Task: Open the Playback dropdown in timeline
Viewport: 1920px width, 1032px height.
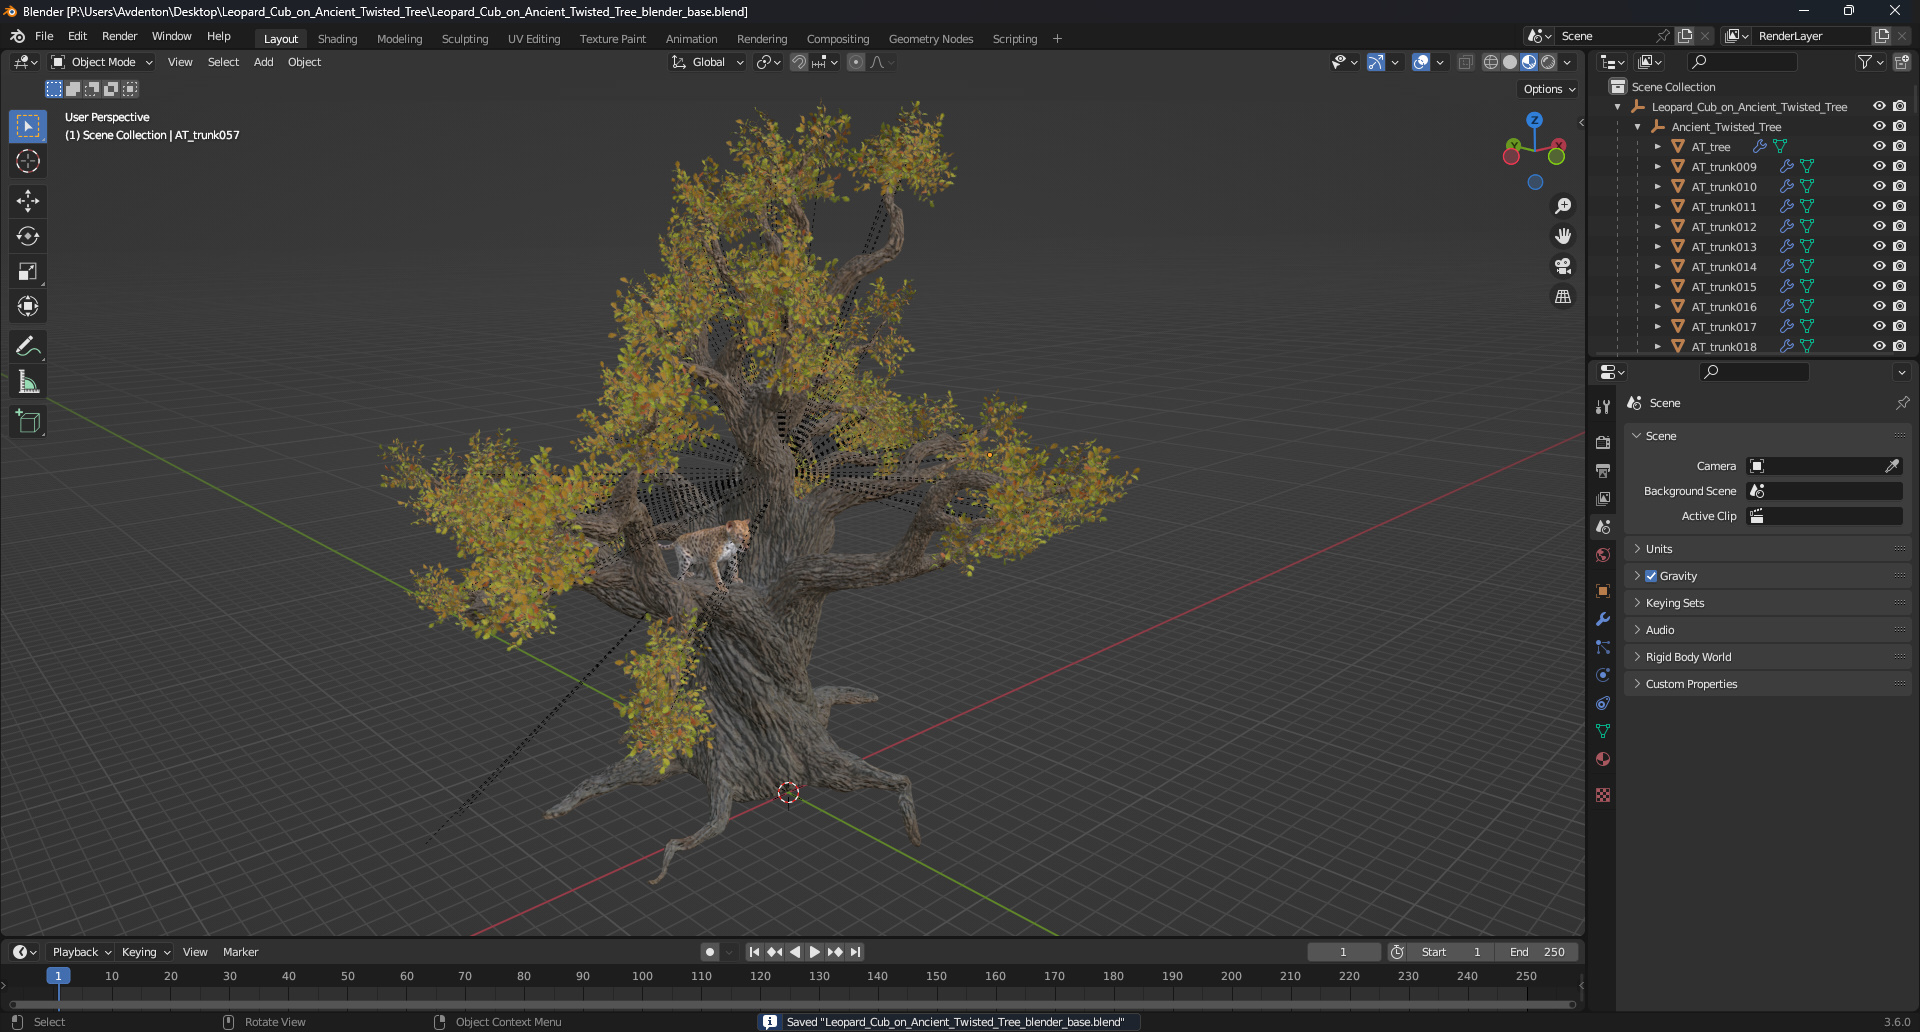Action: pos(81,952)
